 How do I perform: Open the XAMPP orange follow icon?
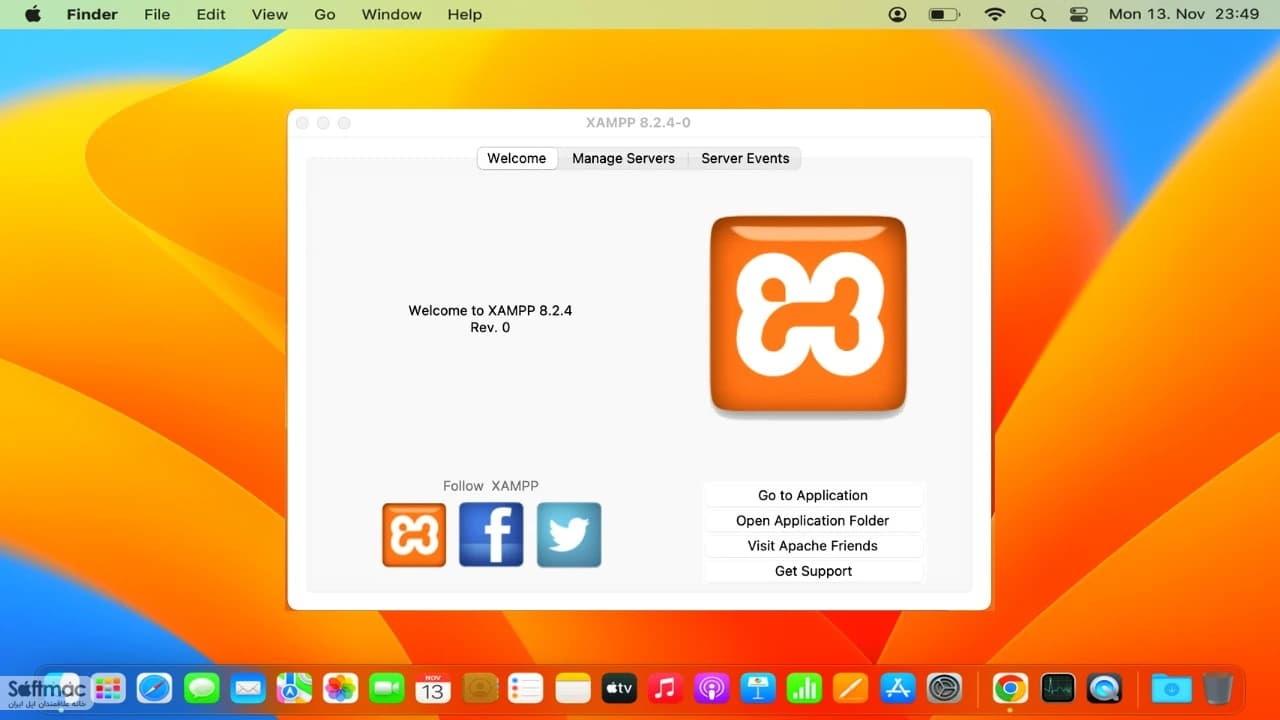[x=414, y=535]
